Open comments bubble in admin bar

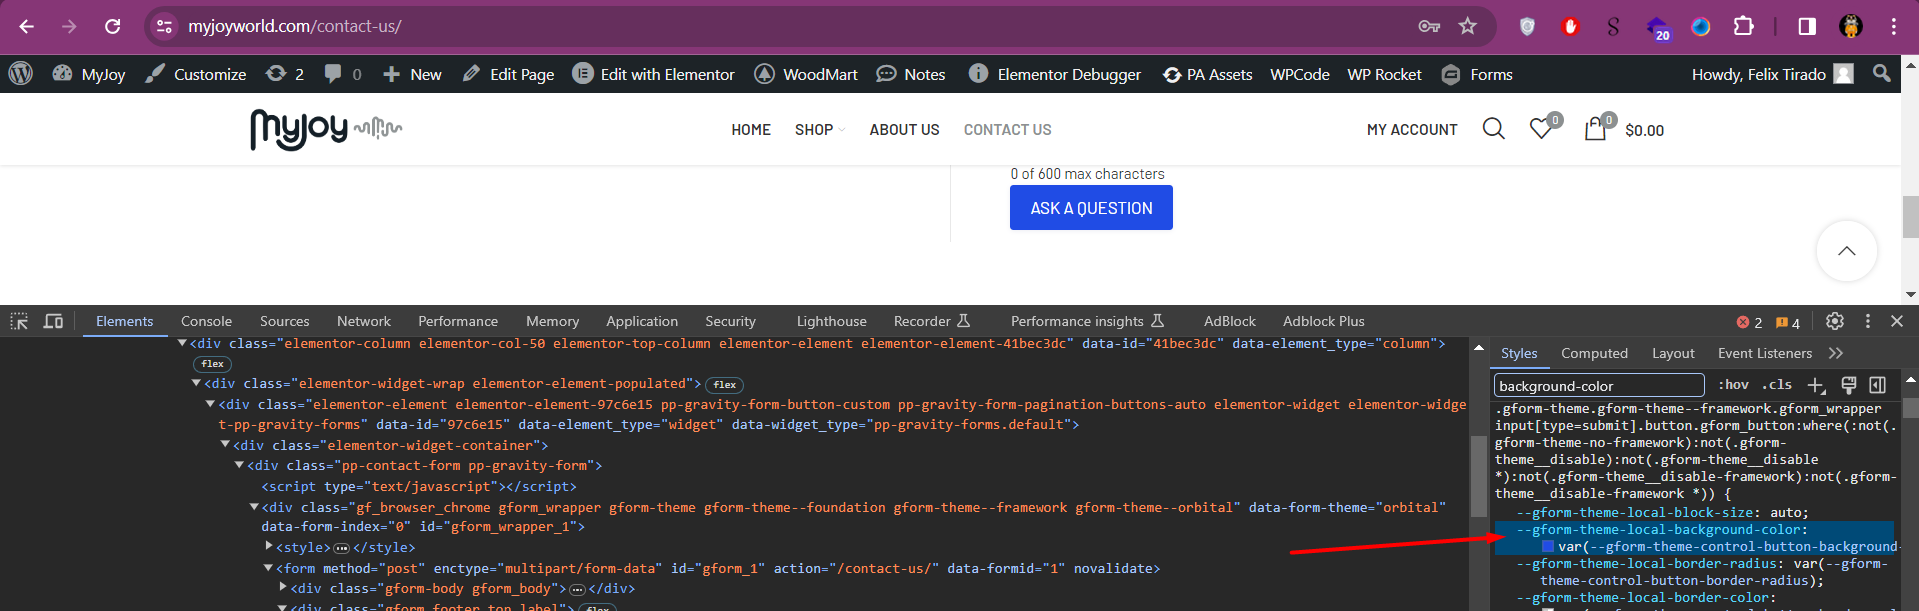[343, 74]
